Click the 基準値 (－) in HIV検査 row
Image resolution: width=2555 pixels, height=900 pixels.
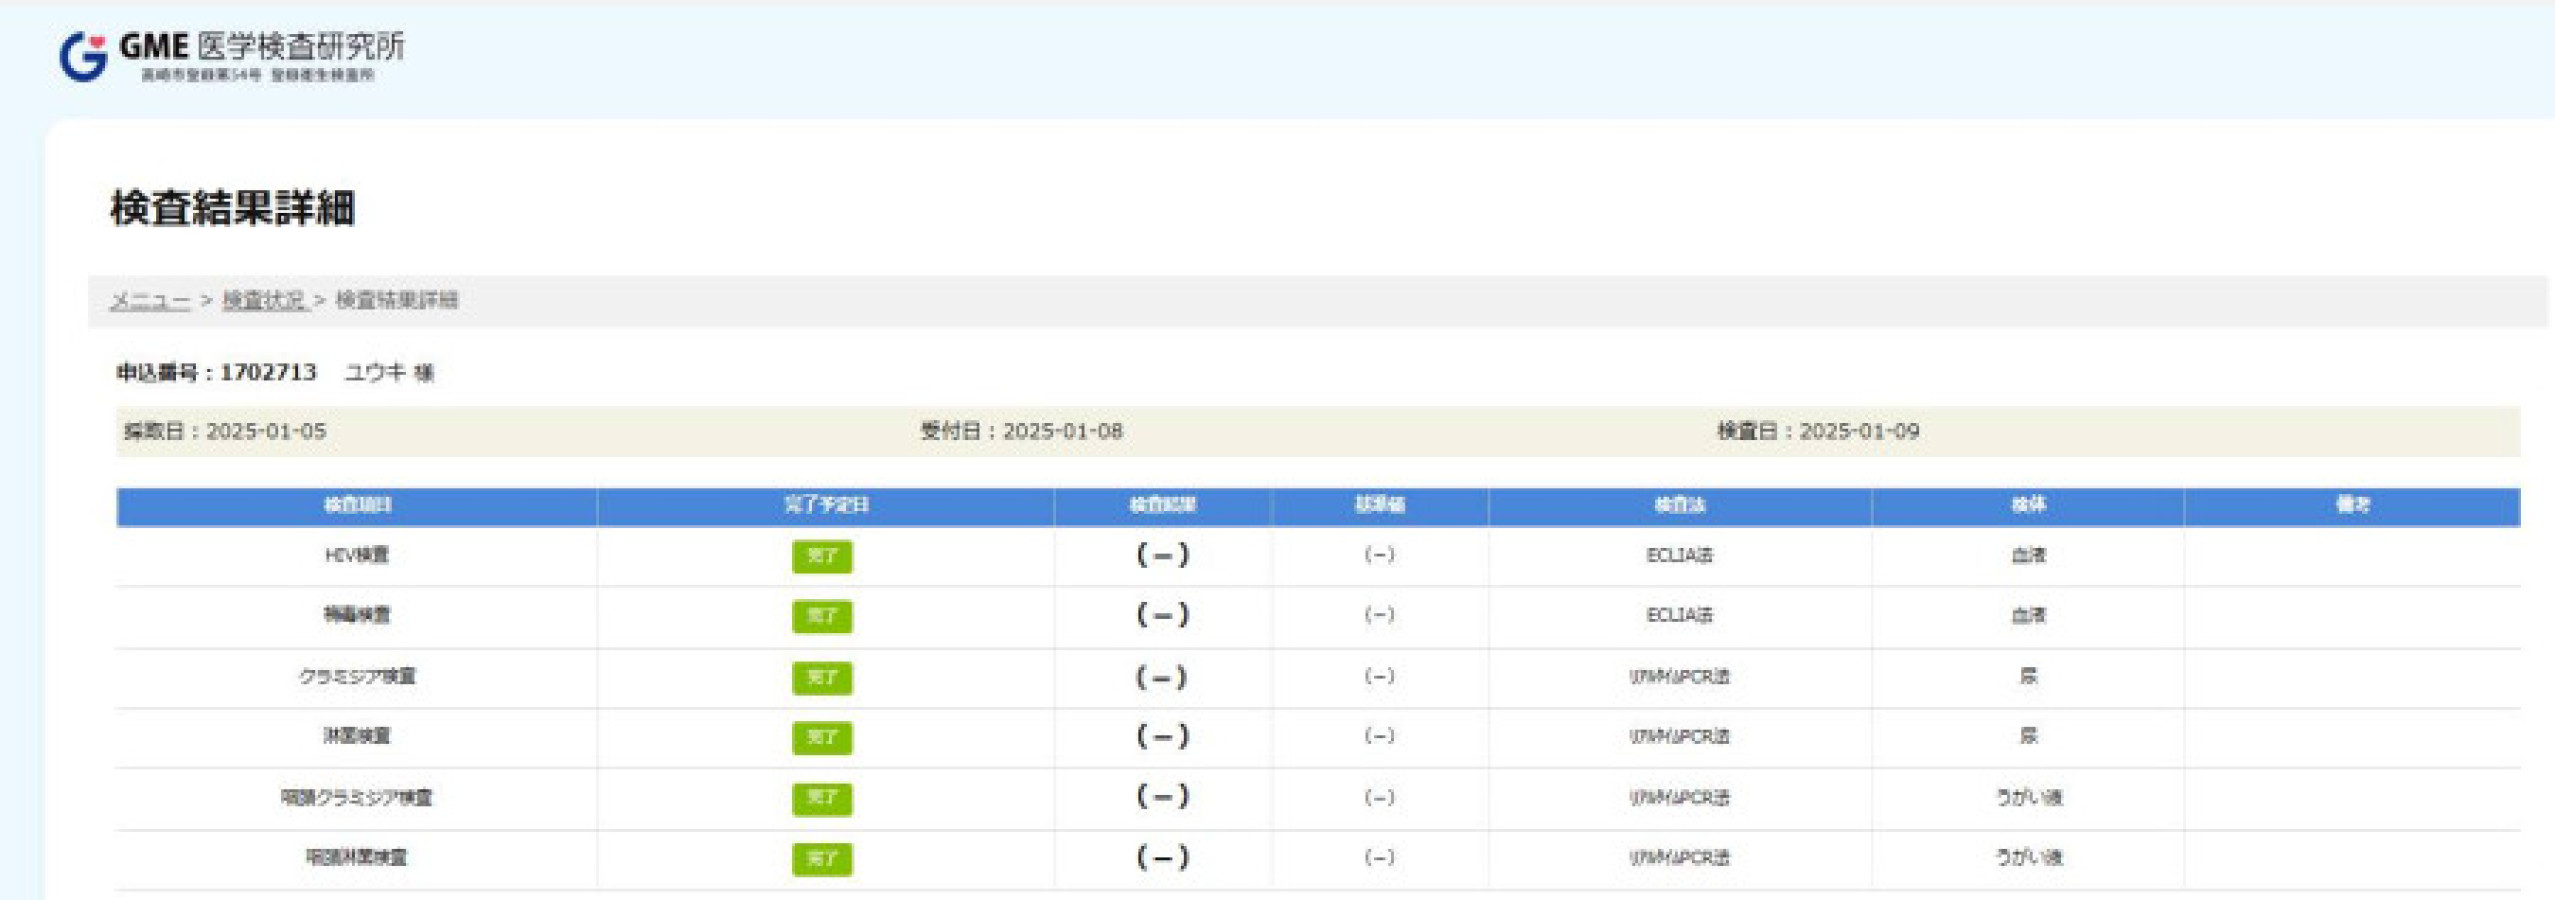[x=1379, y=555]
